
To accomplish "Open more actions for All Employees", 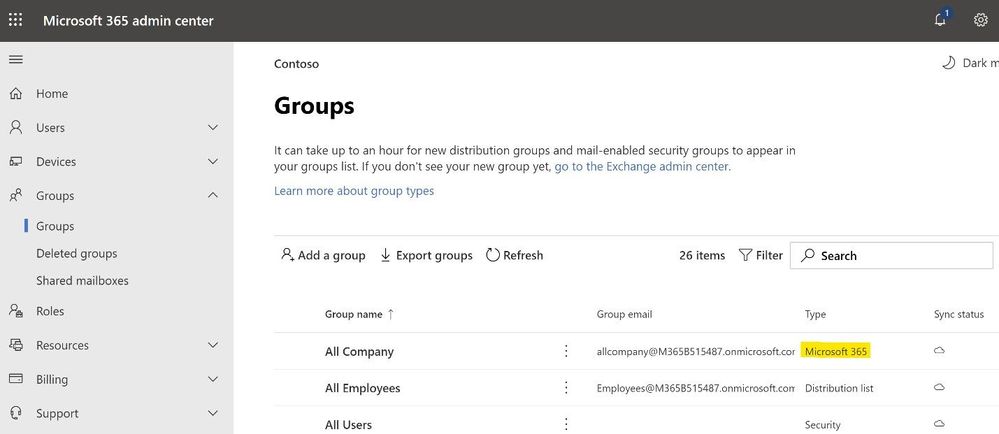I will point(566,387).
